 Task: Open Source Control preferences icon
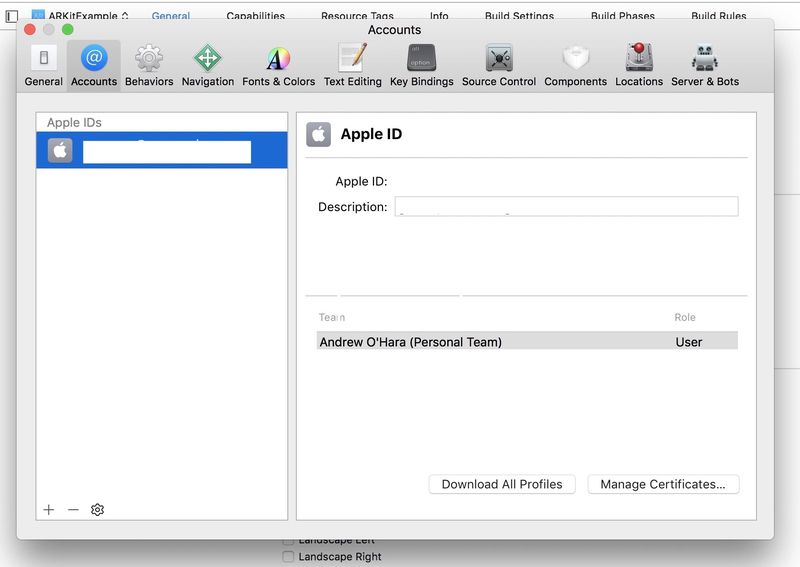(x=499, y=58)
